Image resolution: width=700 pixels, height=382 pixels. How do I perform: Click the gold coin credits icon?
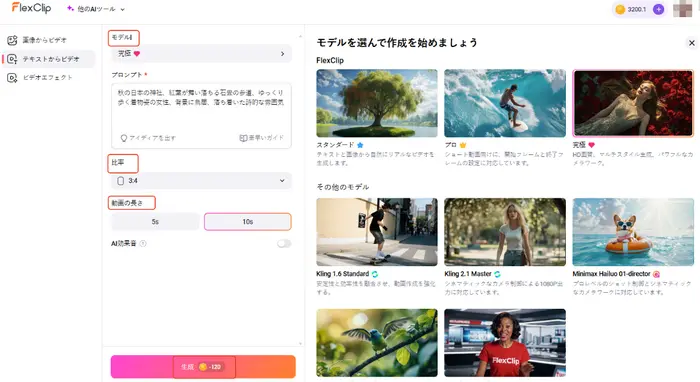[x=620, y=9]
